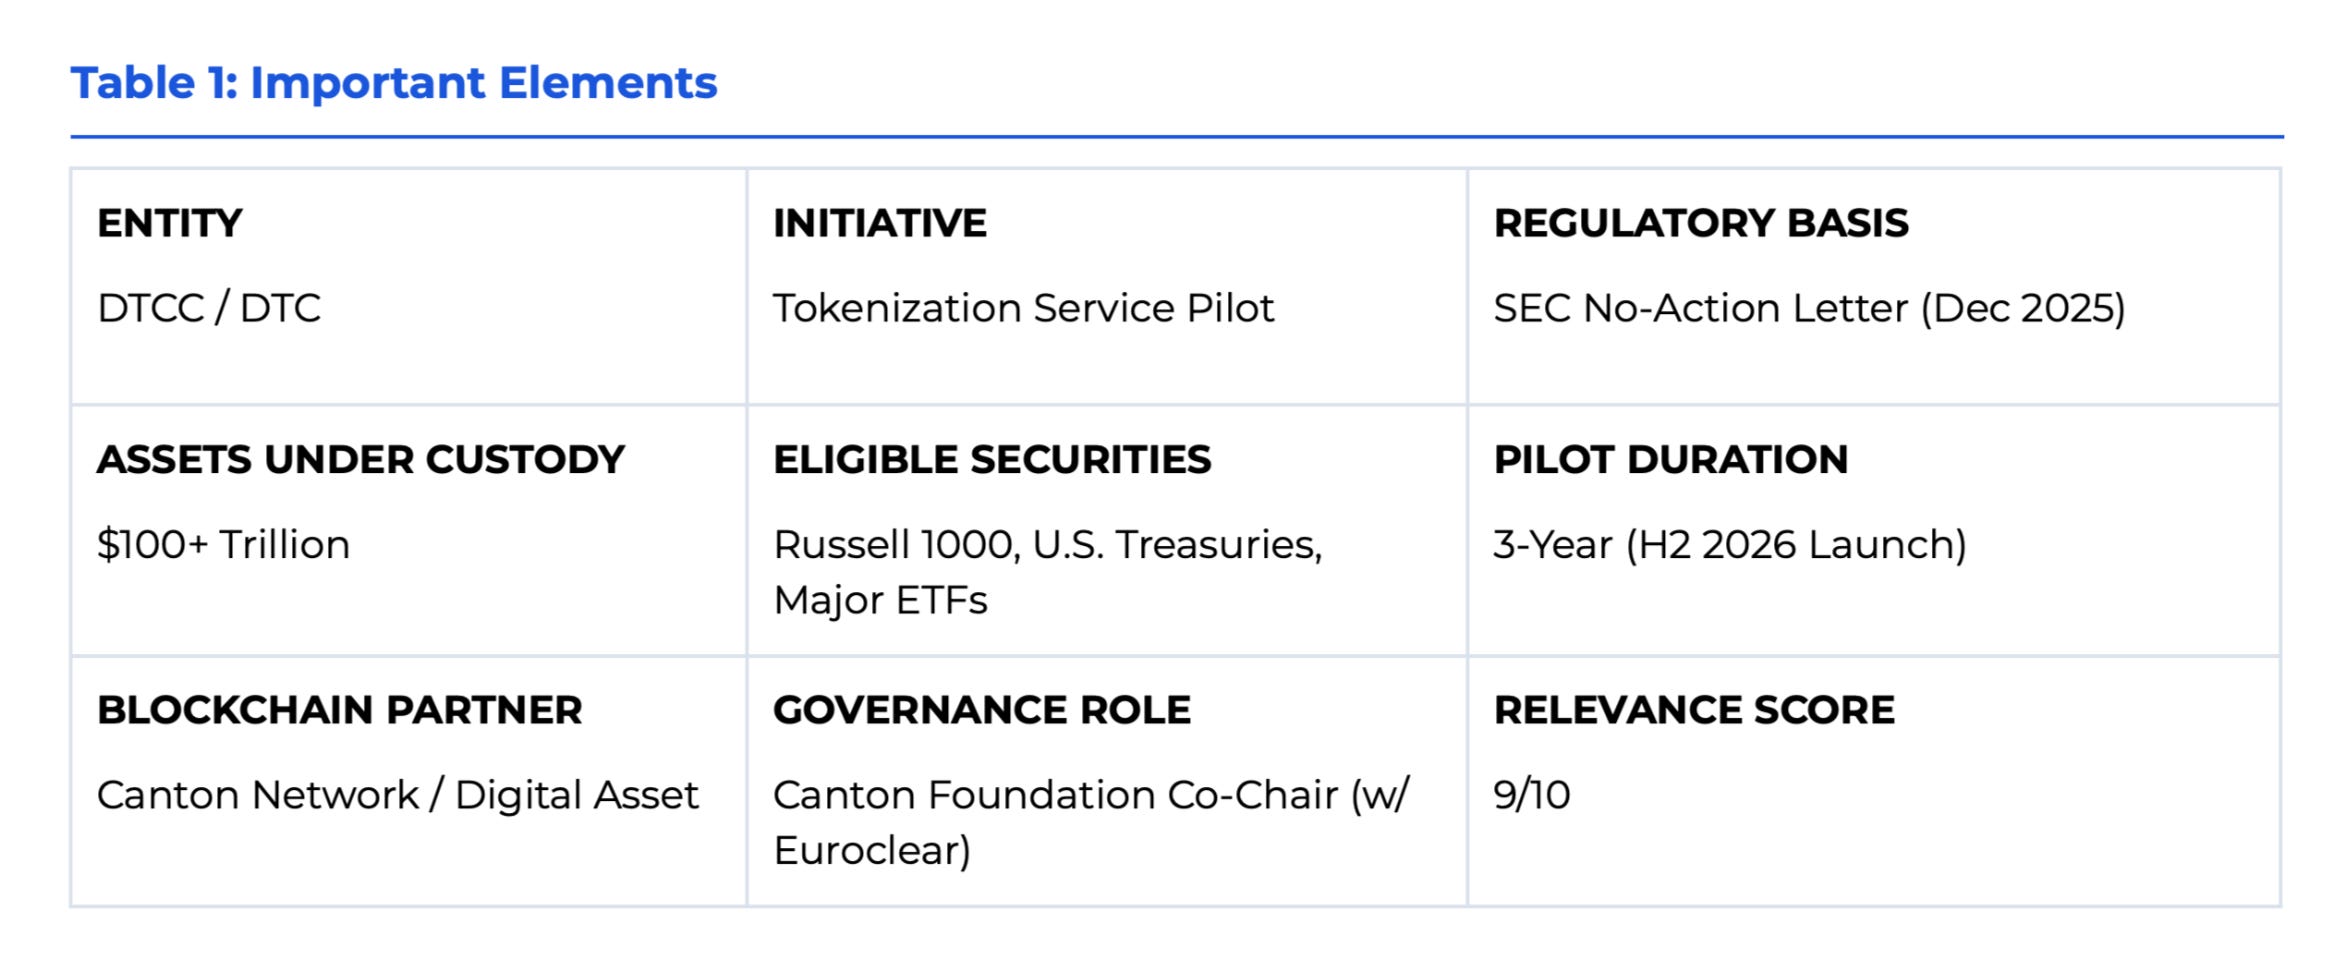Click the INITIATIVE cell label
2346x958 pixels.
click(880, 222)
